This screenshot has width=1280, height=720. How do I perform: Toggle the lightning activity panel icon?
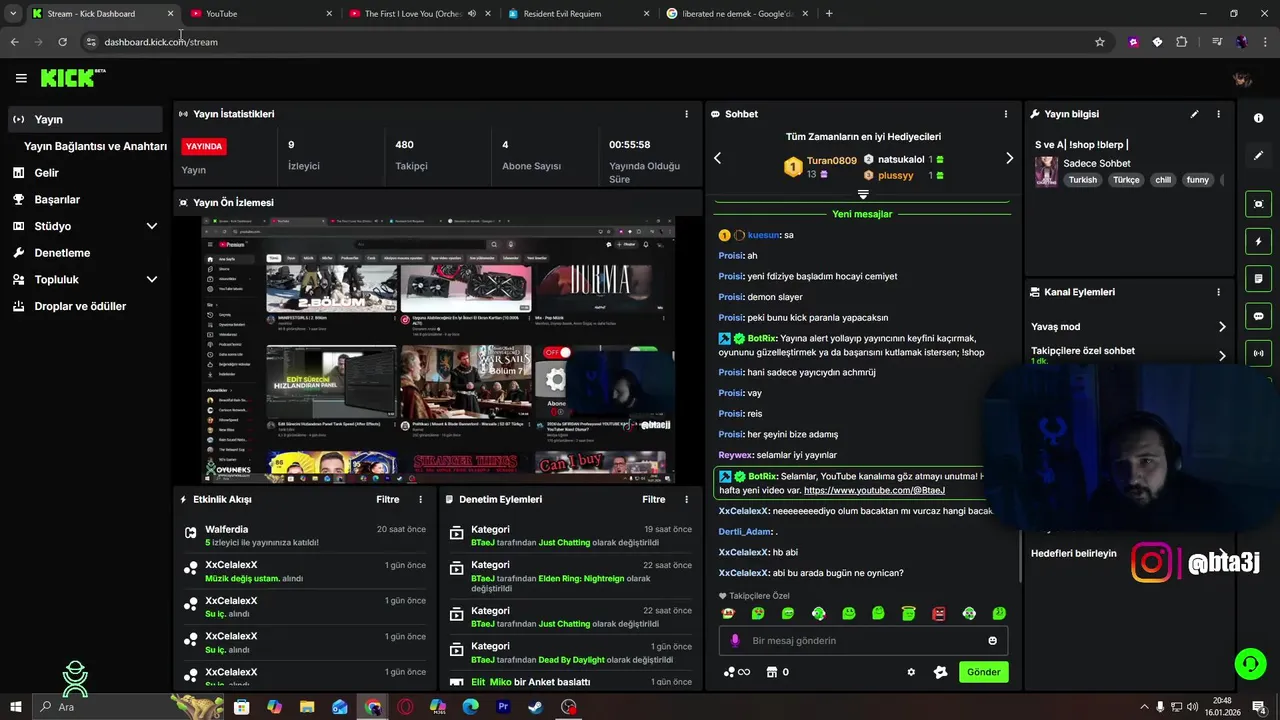(1258, 242)
